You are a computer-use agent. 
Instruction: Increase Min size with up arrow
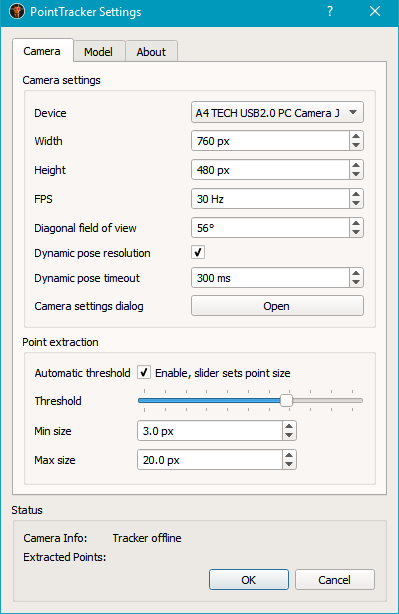tap(289, 426)
